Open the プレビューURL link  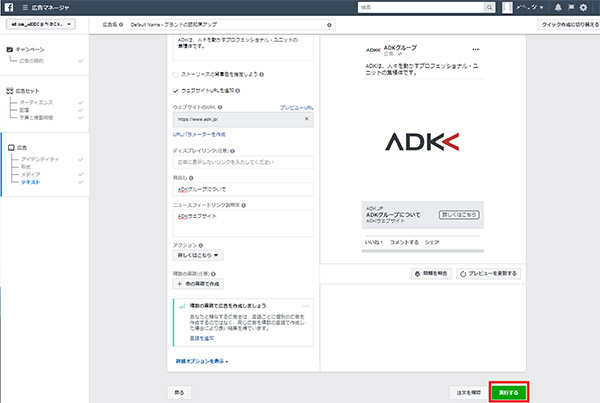[x=297, y=108]
